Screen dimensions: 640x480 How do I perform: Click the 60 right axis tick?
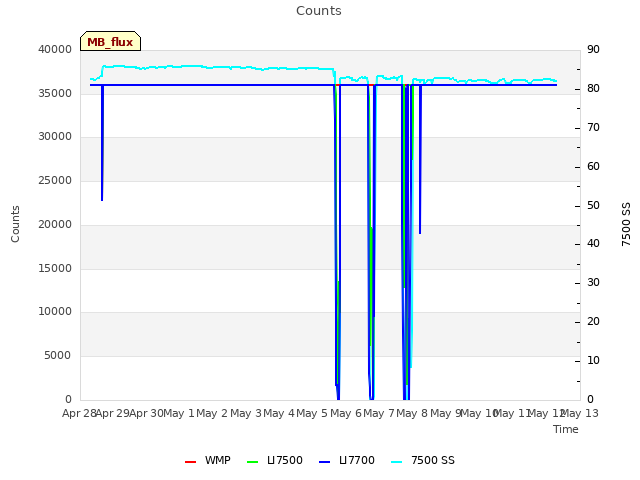coord(593,167)
